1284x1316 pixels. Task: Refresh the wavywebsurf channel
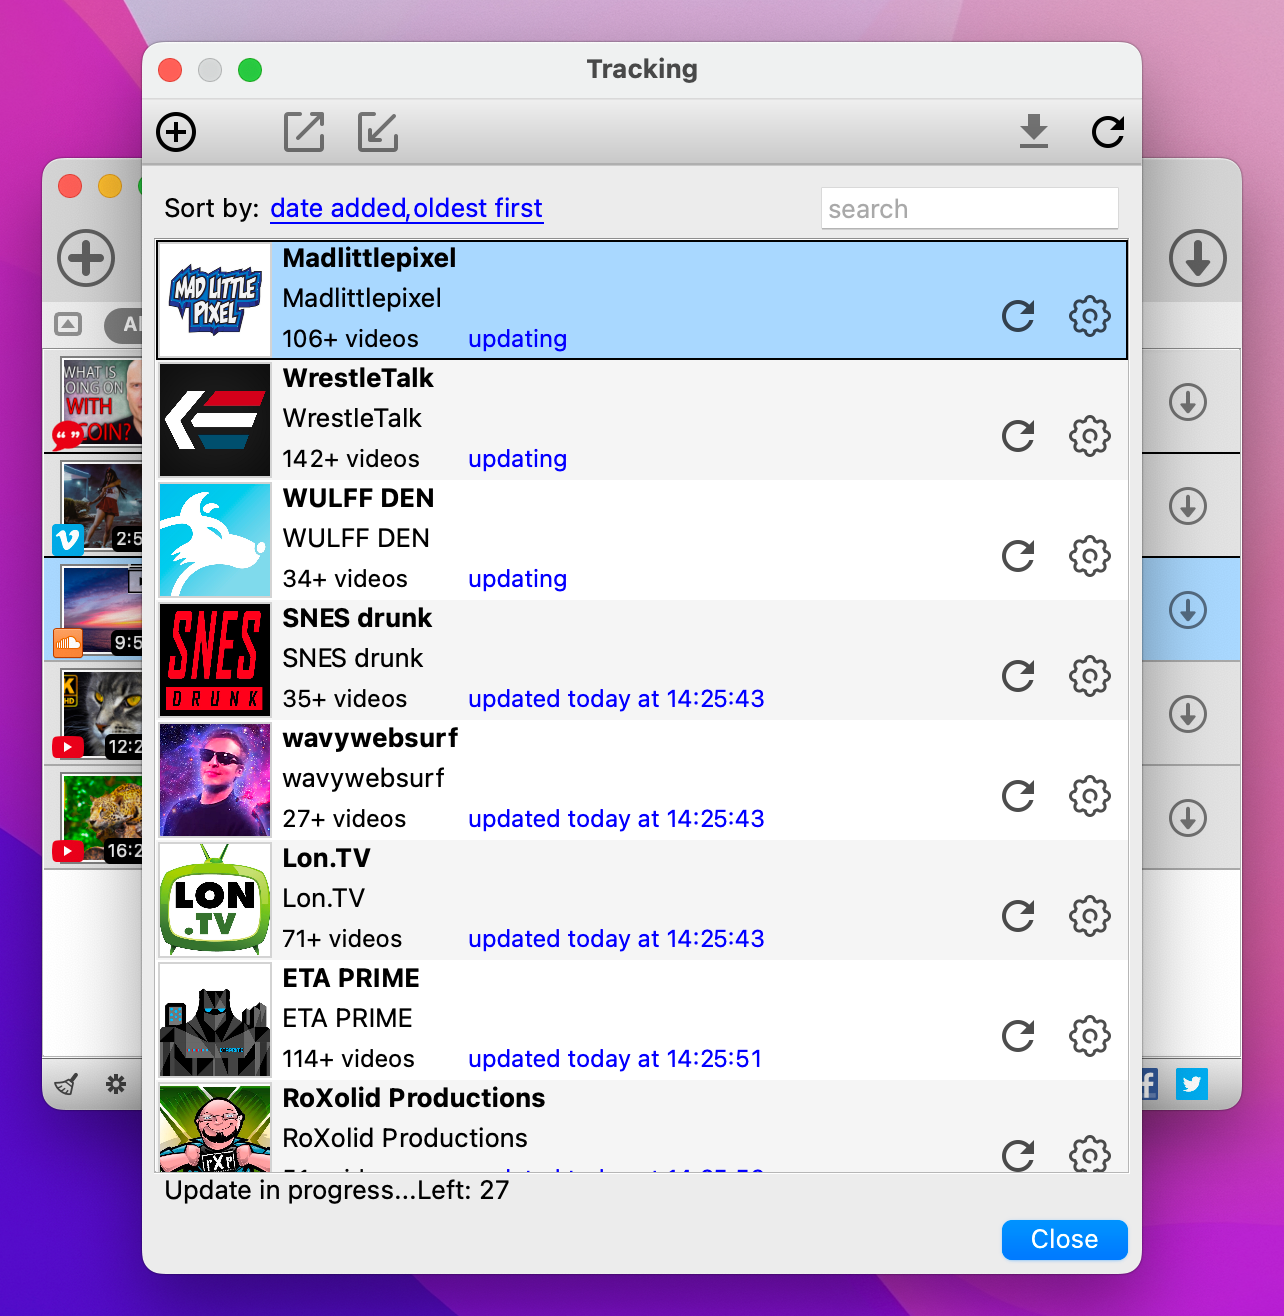click(x=1018, y=796)
